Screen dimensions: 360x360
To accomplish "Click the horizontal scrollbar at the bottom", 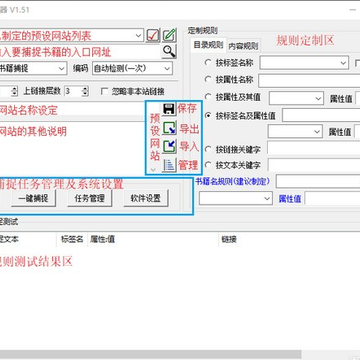I will [150, 355].
